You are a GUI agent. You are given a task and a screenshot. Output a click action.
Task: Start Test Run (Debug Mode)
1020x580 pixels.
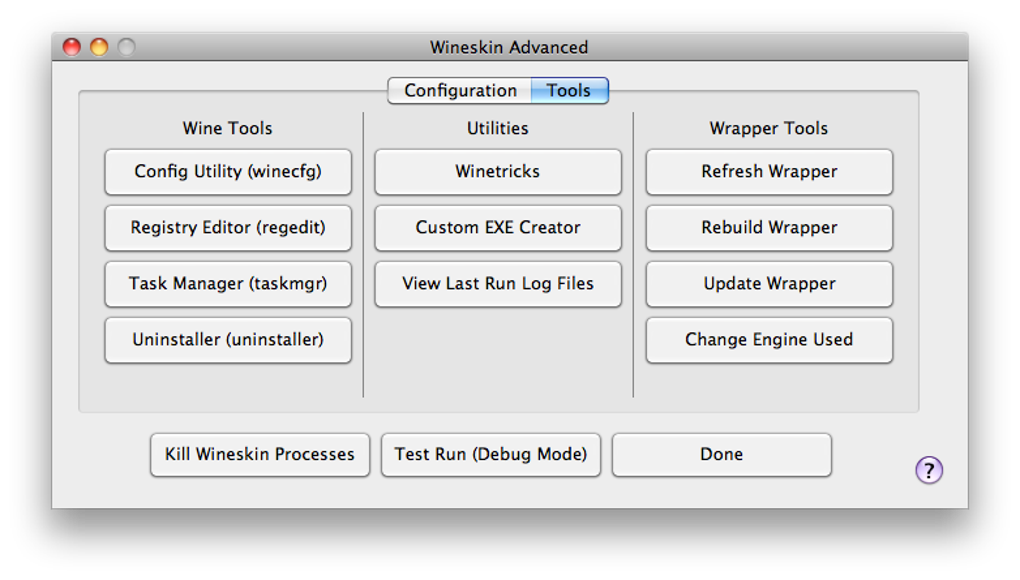(x=491, y=455)
